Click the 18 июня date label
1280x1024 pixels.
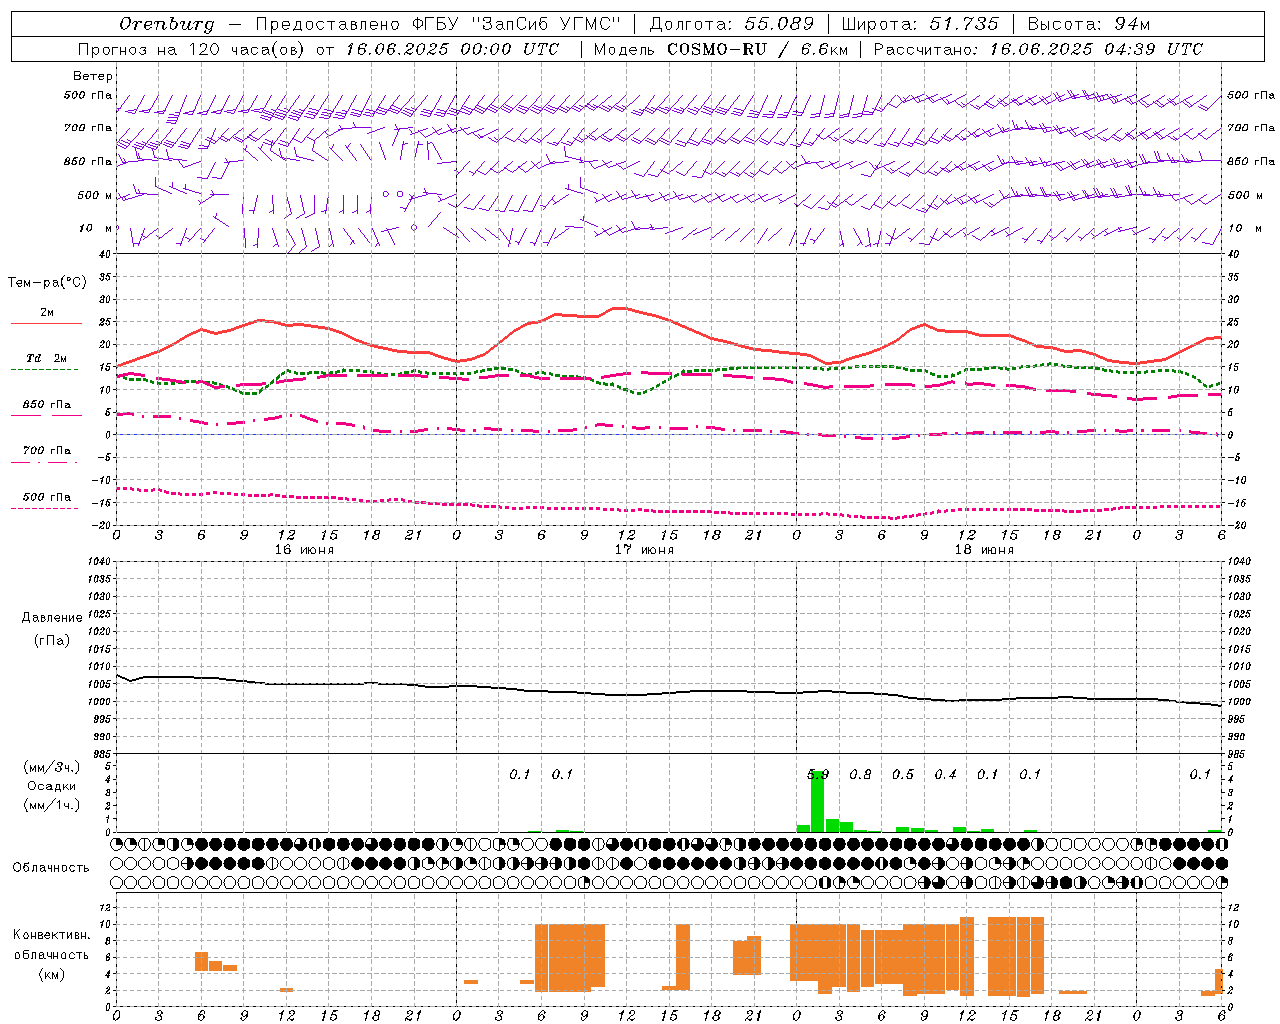coord(984,550)
